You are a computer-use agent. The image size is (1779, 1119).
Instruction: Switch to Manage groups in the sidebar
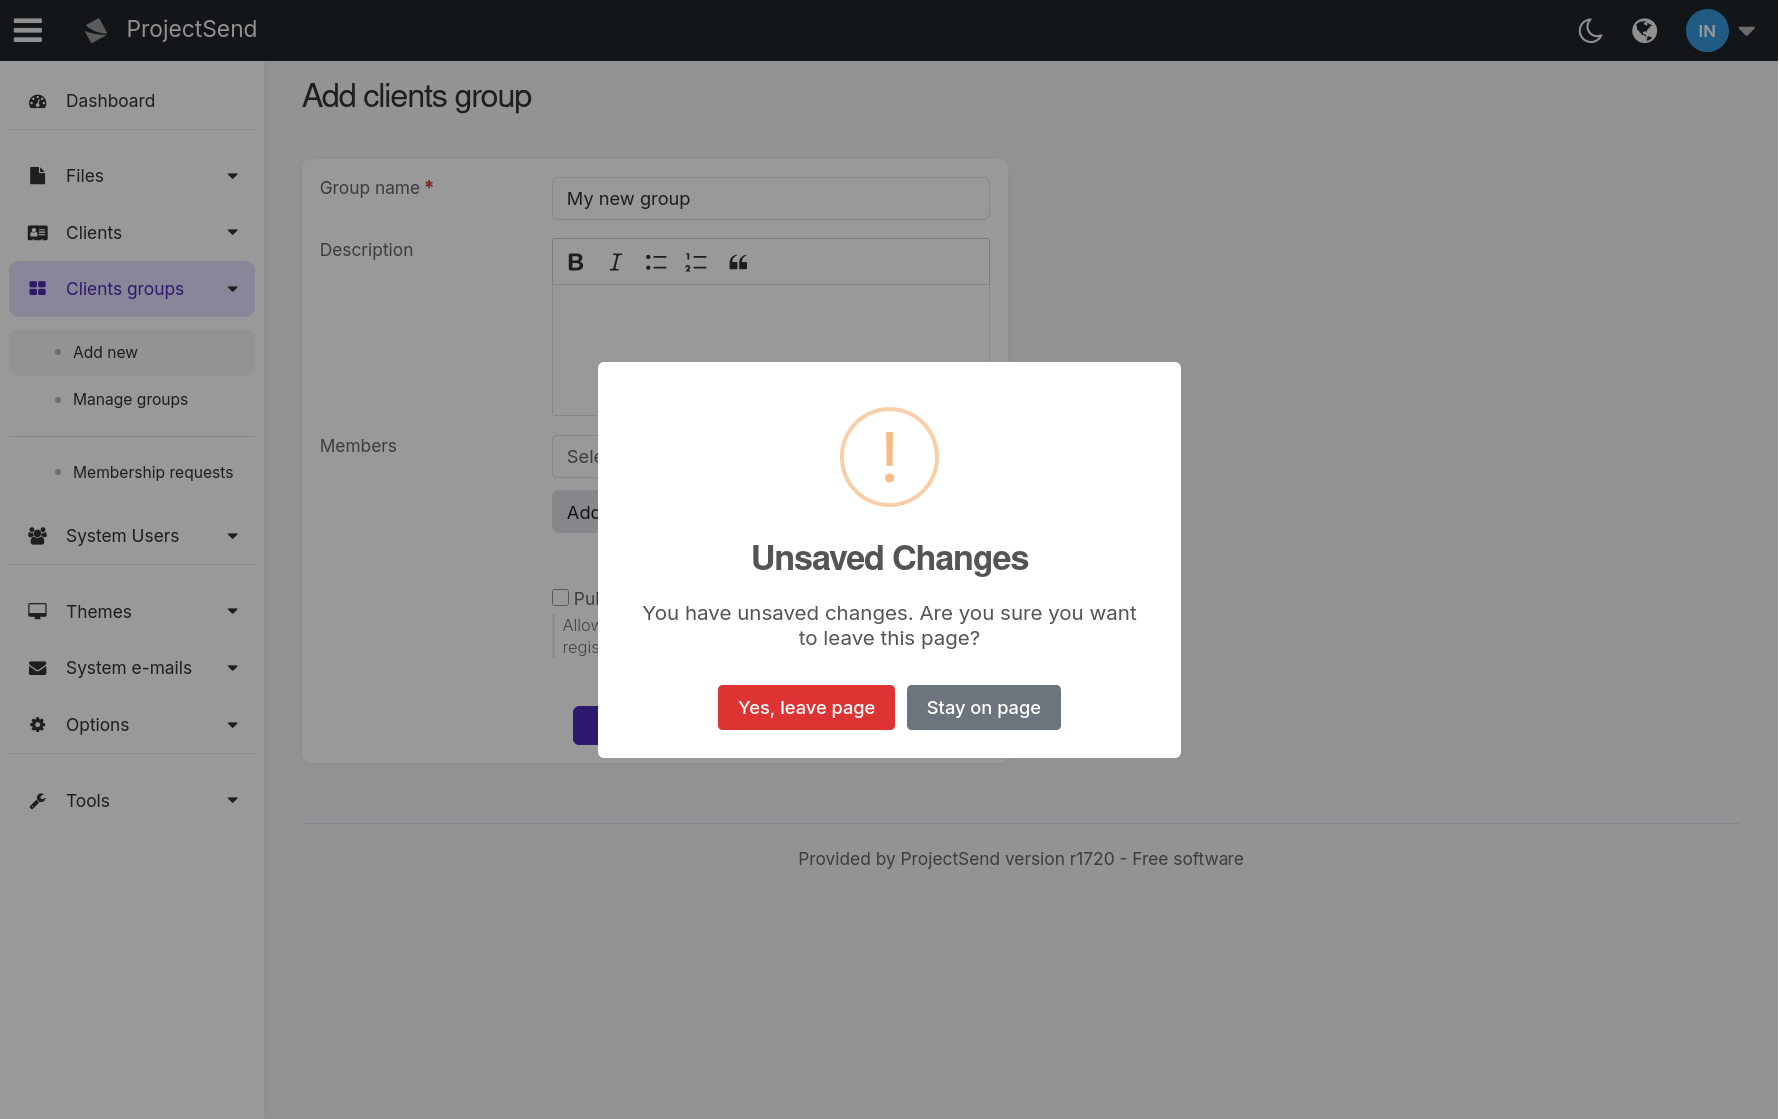pyautogui.click(x=130, y=399)
